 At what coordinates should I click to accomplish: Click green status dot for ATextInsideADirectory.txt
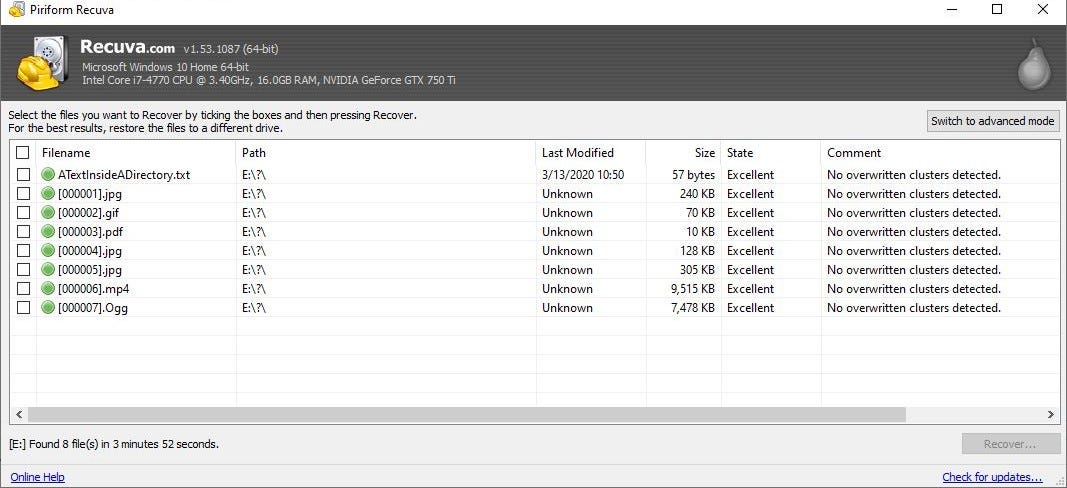coord(48,175)
